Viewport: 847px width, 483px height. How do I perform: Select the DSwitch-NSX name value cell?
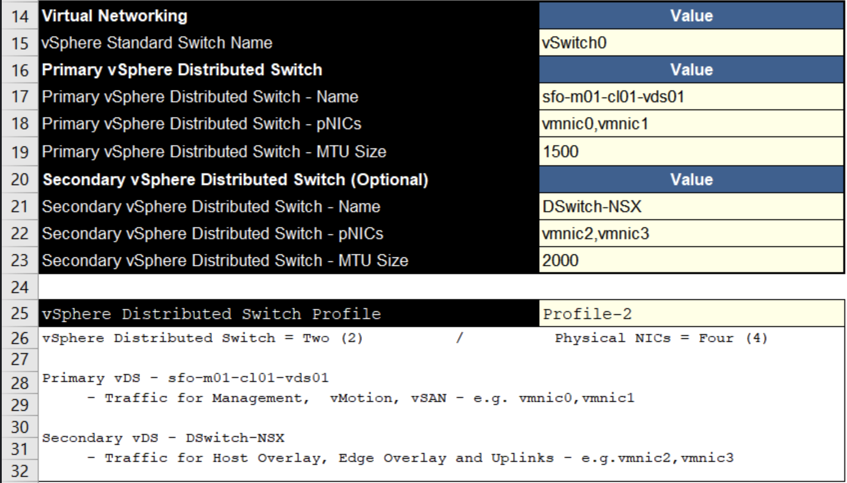pos(690,207)
